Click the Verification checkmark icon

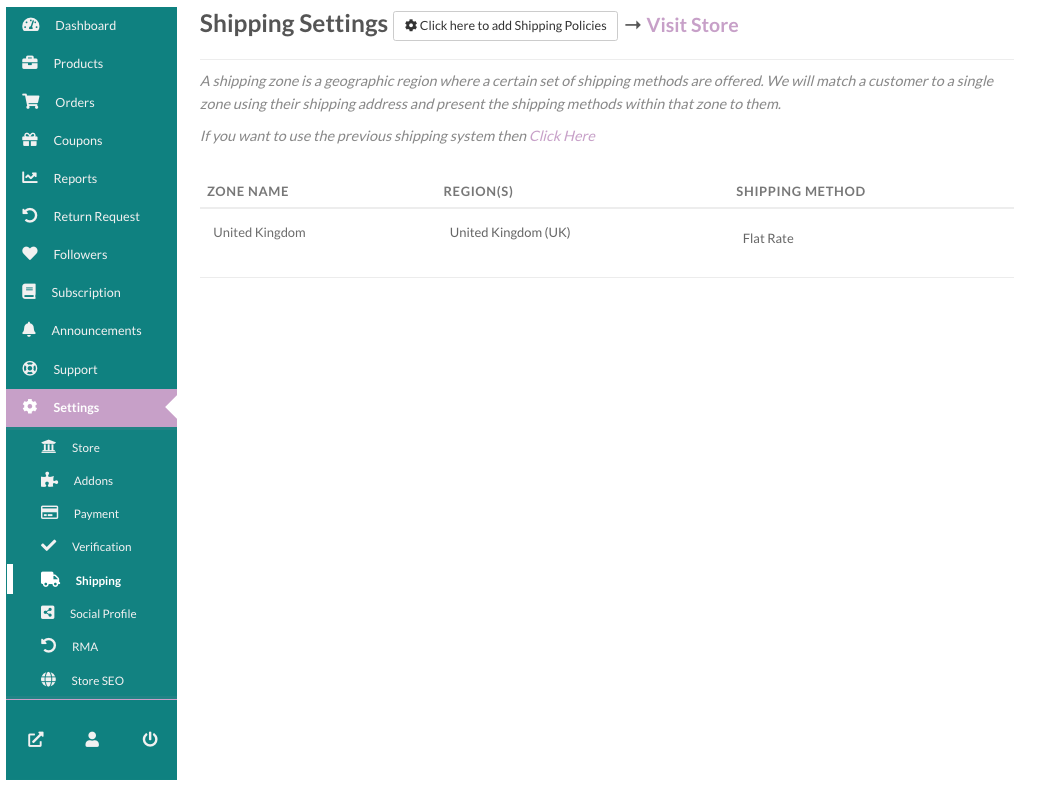coord(48,546)
